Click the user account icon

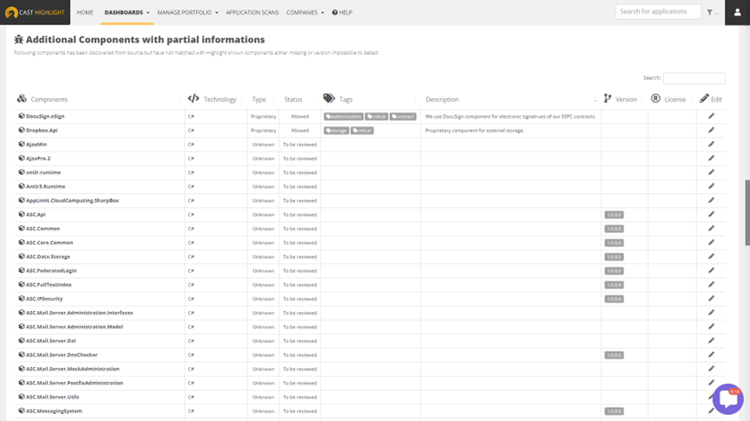coord(738,12)
